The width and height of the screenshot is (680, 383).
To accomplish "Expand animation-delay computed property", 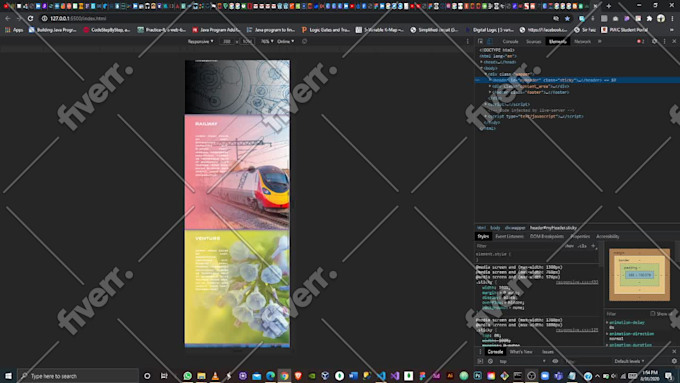I will pyautogui.click(x=607, y=323).
